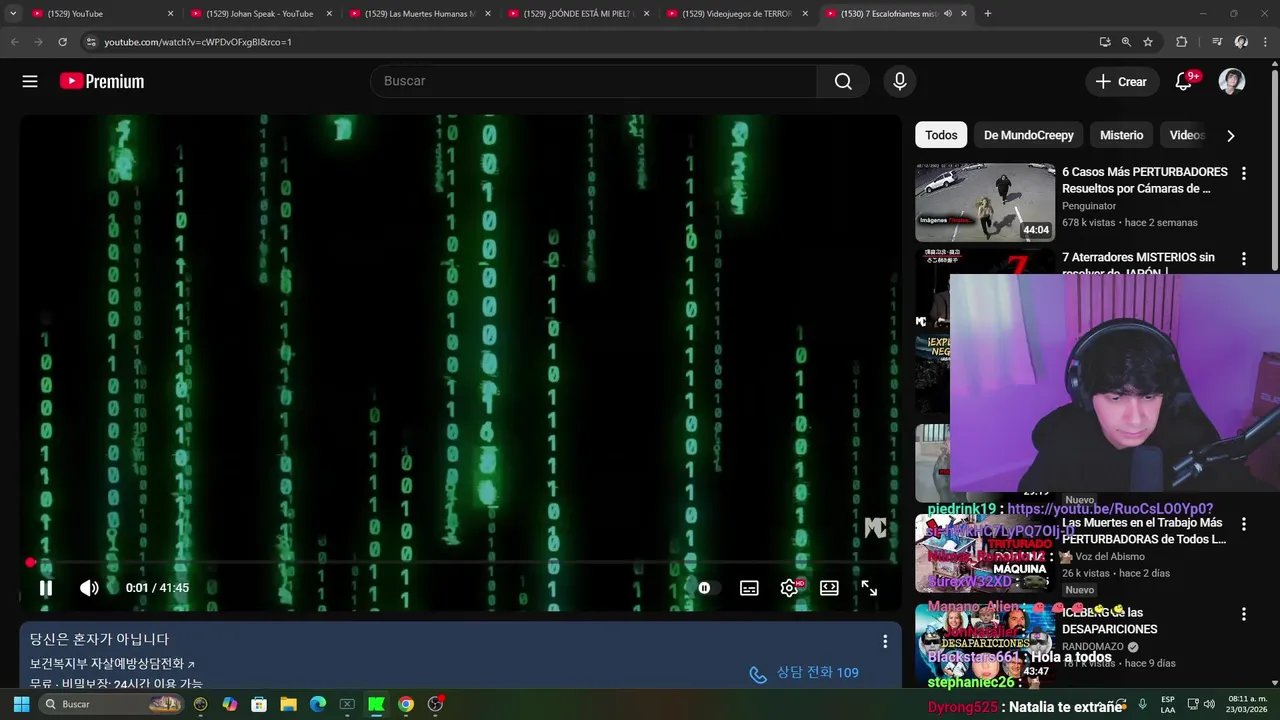Install app icon in address bar

1104,42
